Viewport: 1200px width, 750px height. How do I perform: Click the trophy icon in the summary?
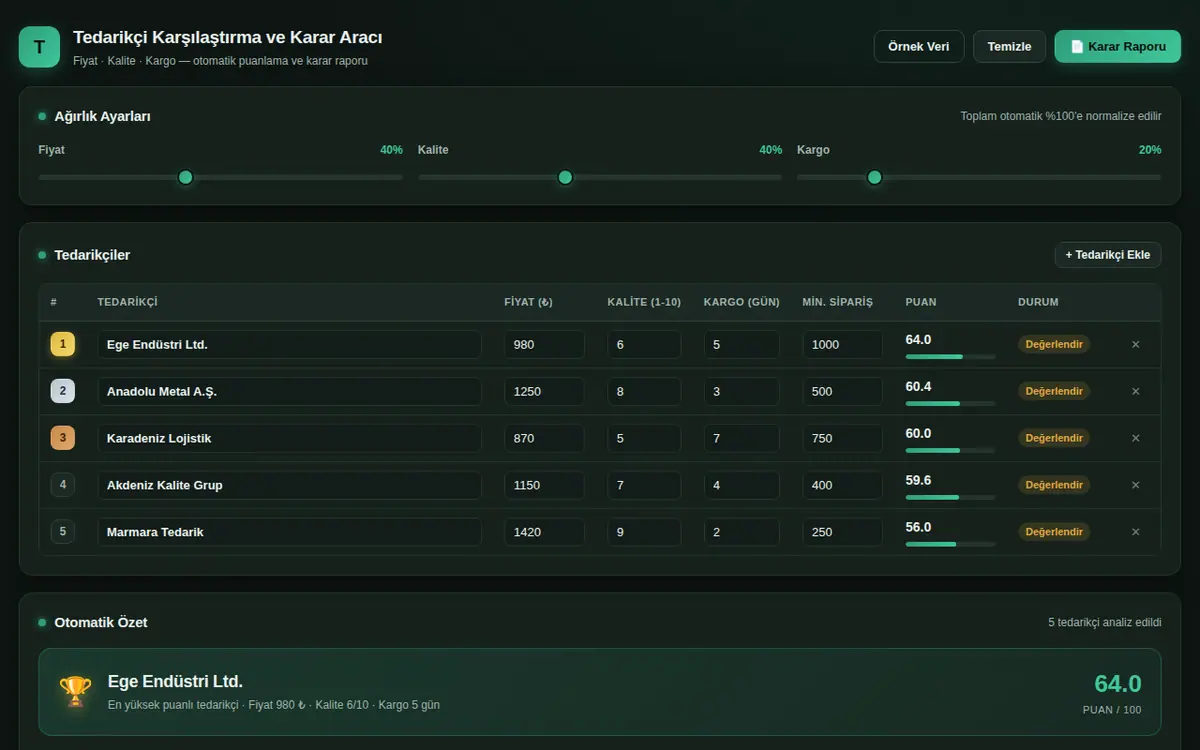75,692
